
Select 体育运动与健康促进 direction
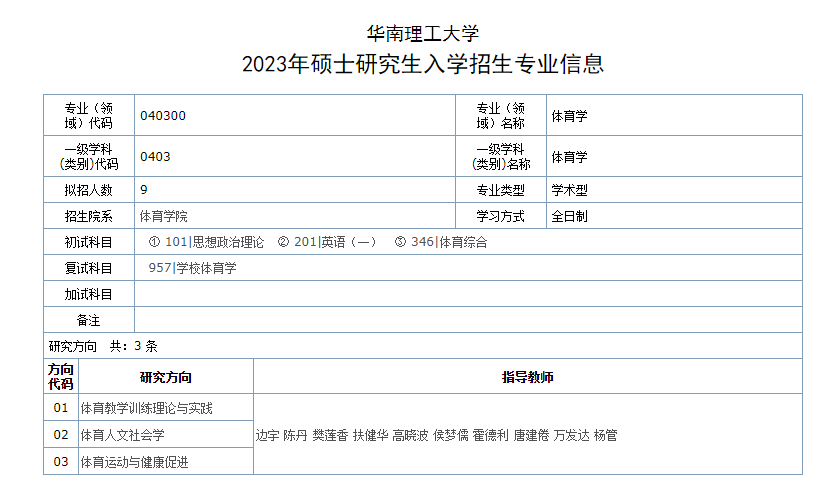tap(134, 462)
